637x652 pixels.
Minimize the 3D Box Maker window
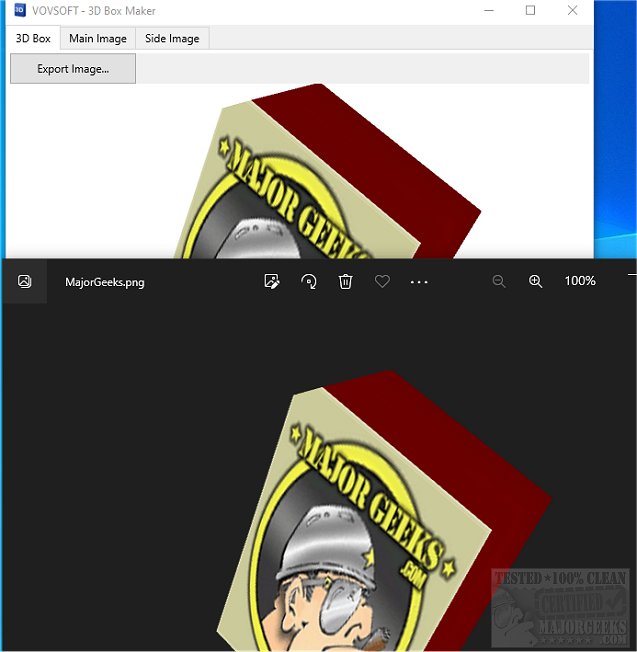click(x=489, y=10)
